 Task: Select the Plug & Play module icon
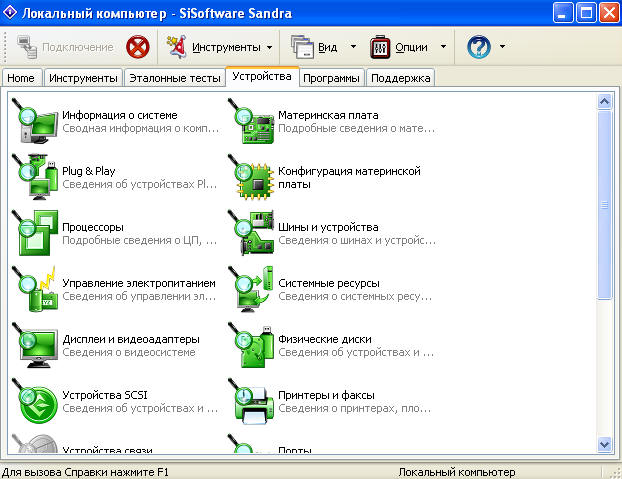[35, 177]
